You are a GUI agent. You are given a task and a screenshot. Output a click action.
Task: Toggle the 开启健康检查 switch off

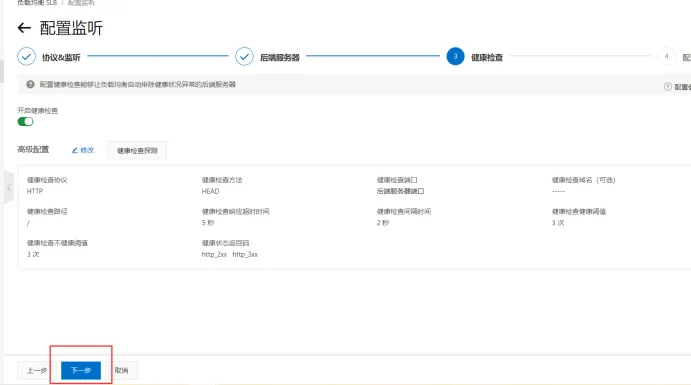pos(25,122)
